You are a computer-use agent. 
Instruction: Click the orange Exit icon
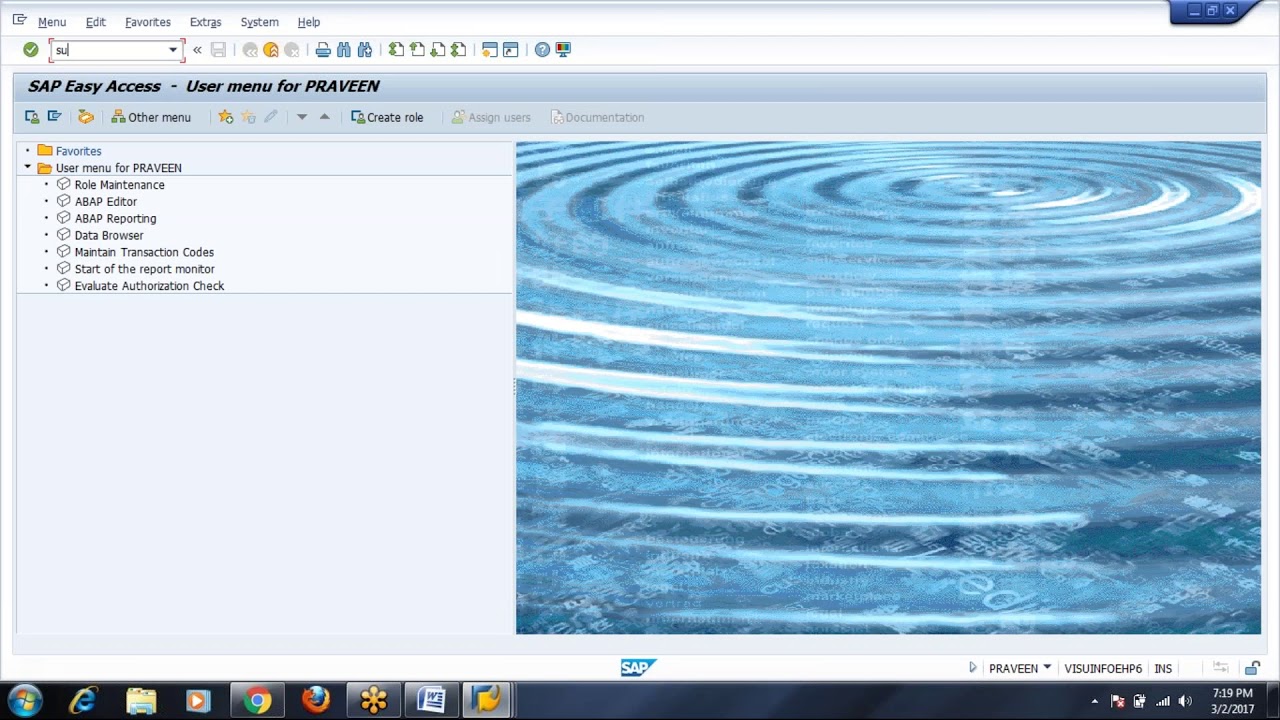(x=271, y=50)
